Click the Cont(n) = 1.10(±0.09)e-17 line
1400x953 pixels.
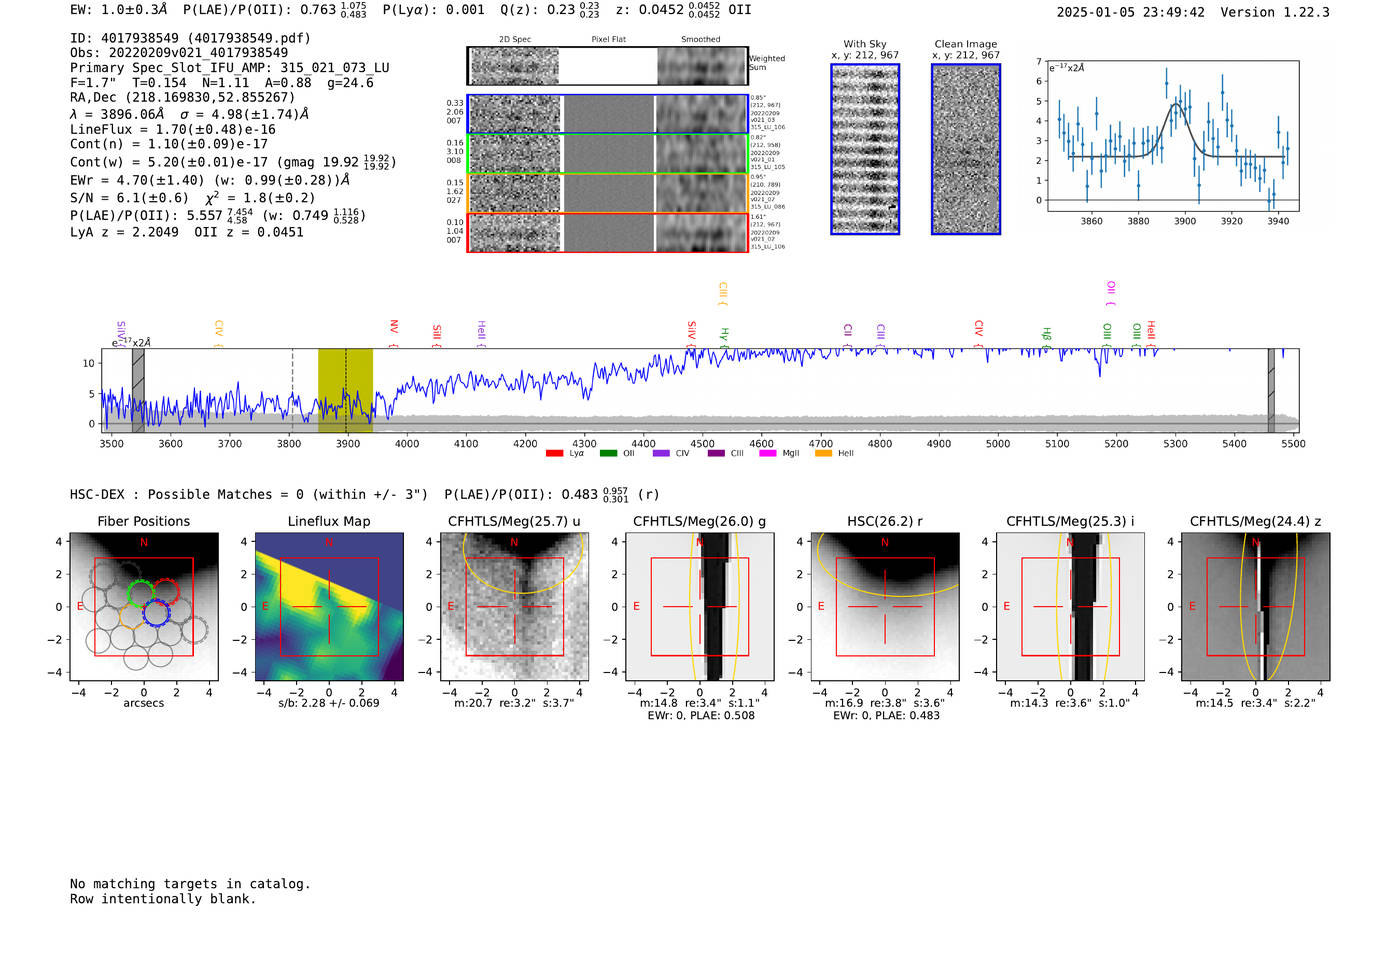169,144
